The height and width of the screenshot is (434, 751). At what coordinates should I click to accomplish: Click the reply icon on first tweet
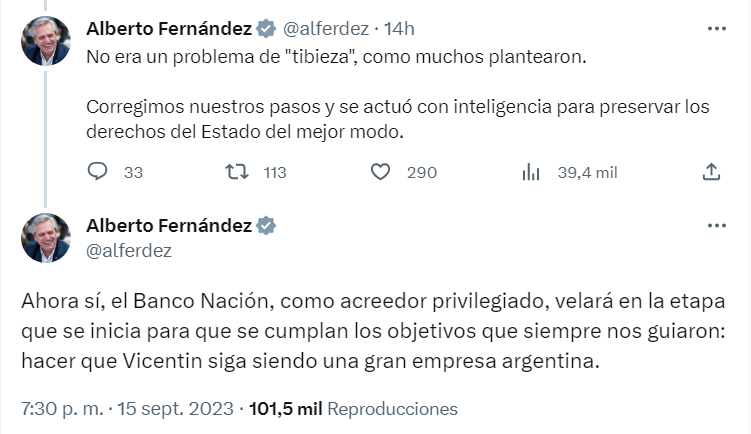pos(98,172)
